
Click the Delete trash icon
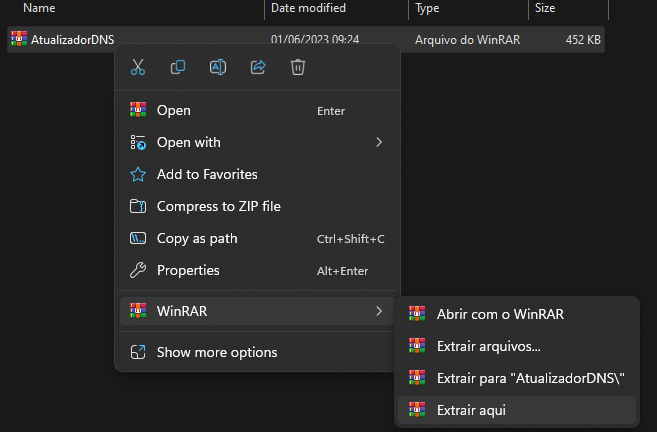point(297,67)
